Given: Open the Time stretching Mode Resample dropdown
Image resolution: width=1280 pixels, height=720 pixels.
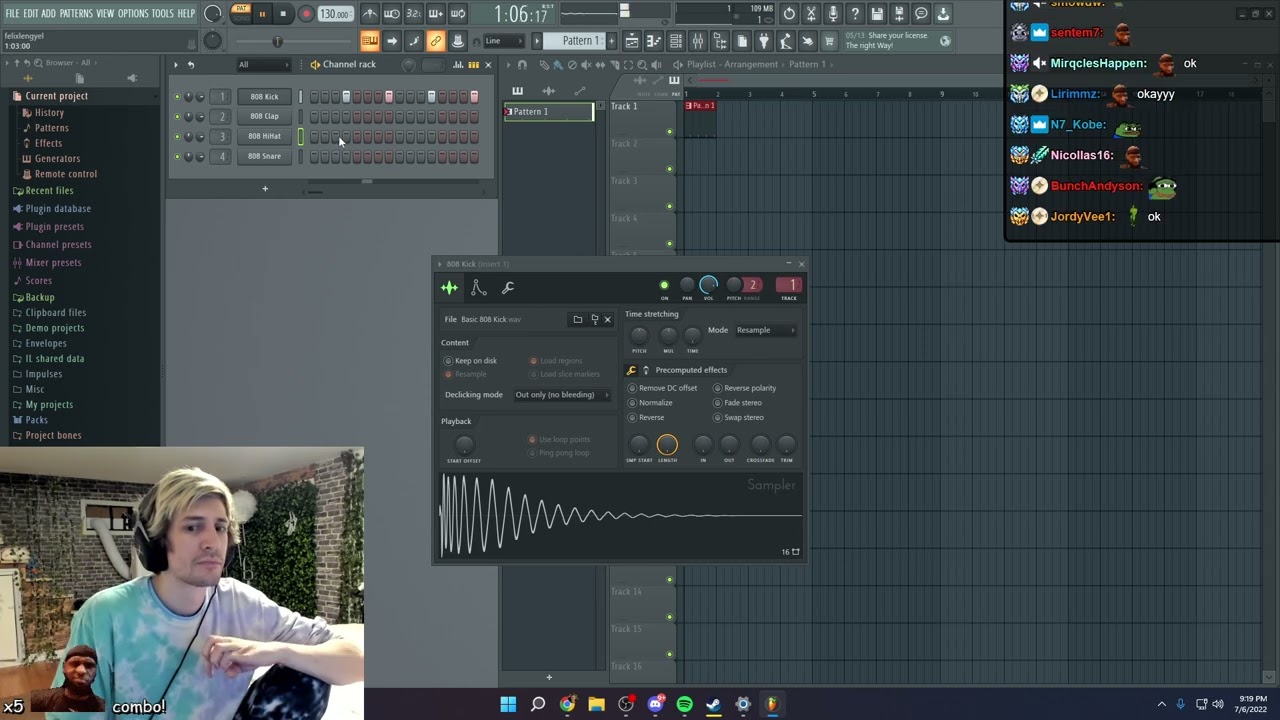Looking at the screenshot, I should pos(766,330).
